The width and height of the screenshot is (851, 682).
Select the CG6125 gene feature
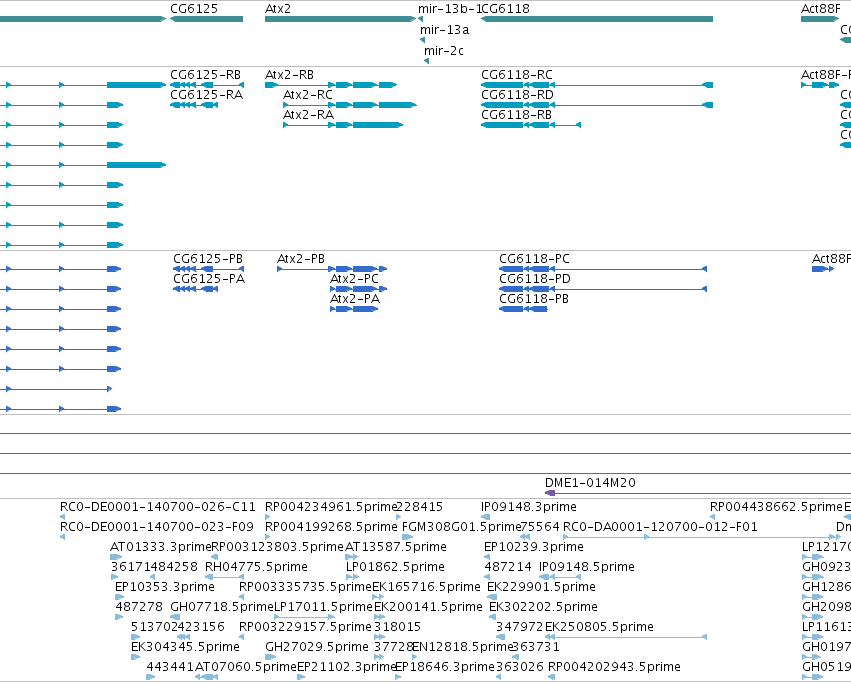(x=206, y=19)
